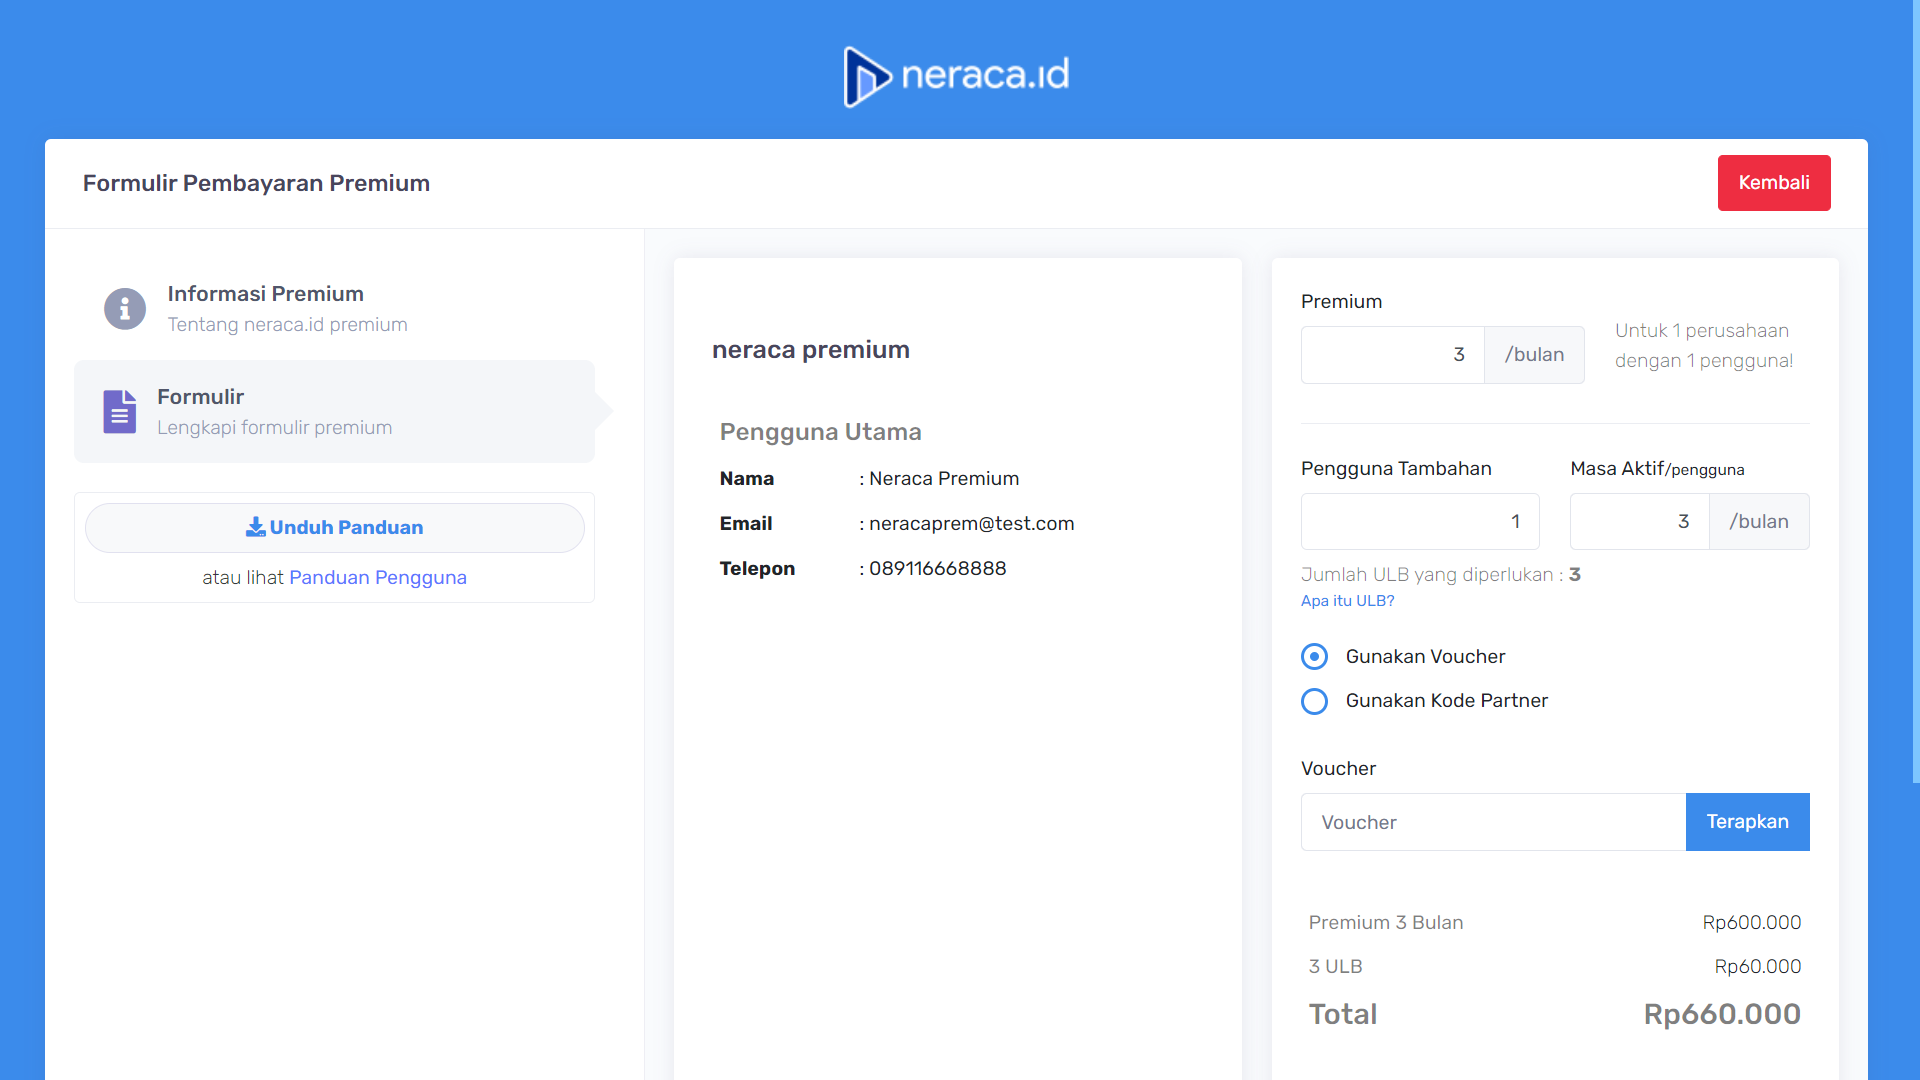1920x1080 pixels.
Task: Click the Unduh Panduan button
Action: (x=334, y=528)
